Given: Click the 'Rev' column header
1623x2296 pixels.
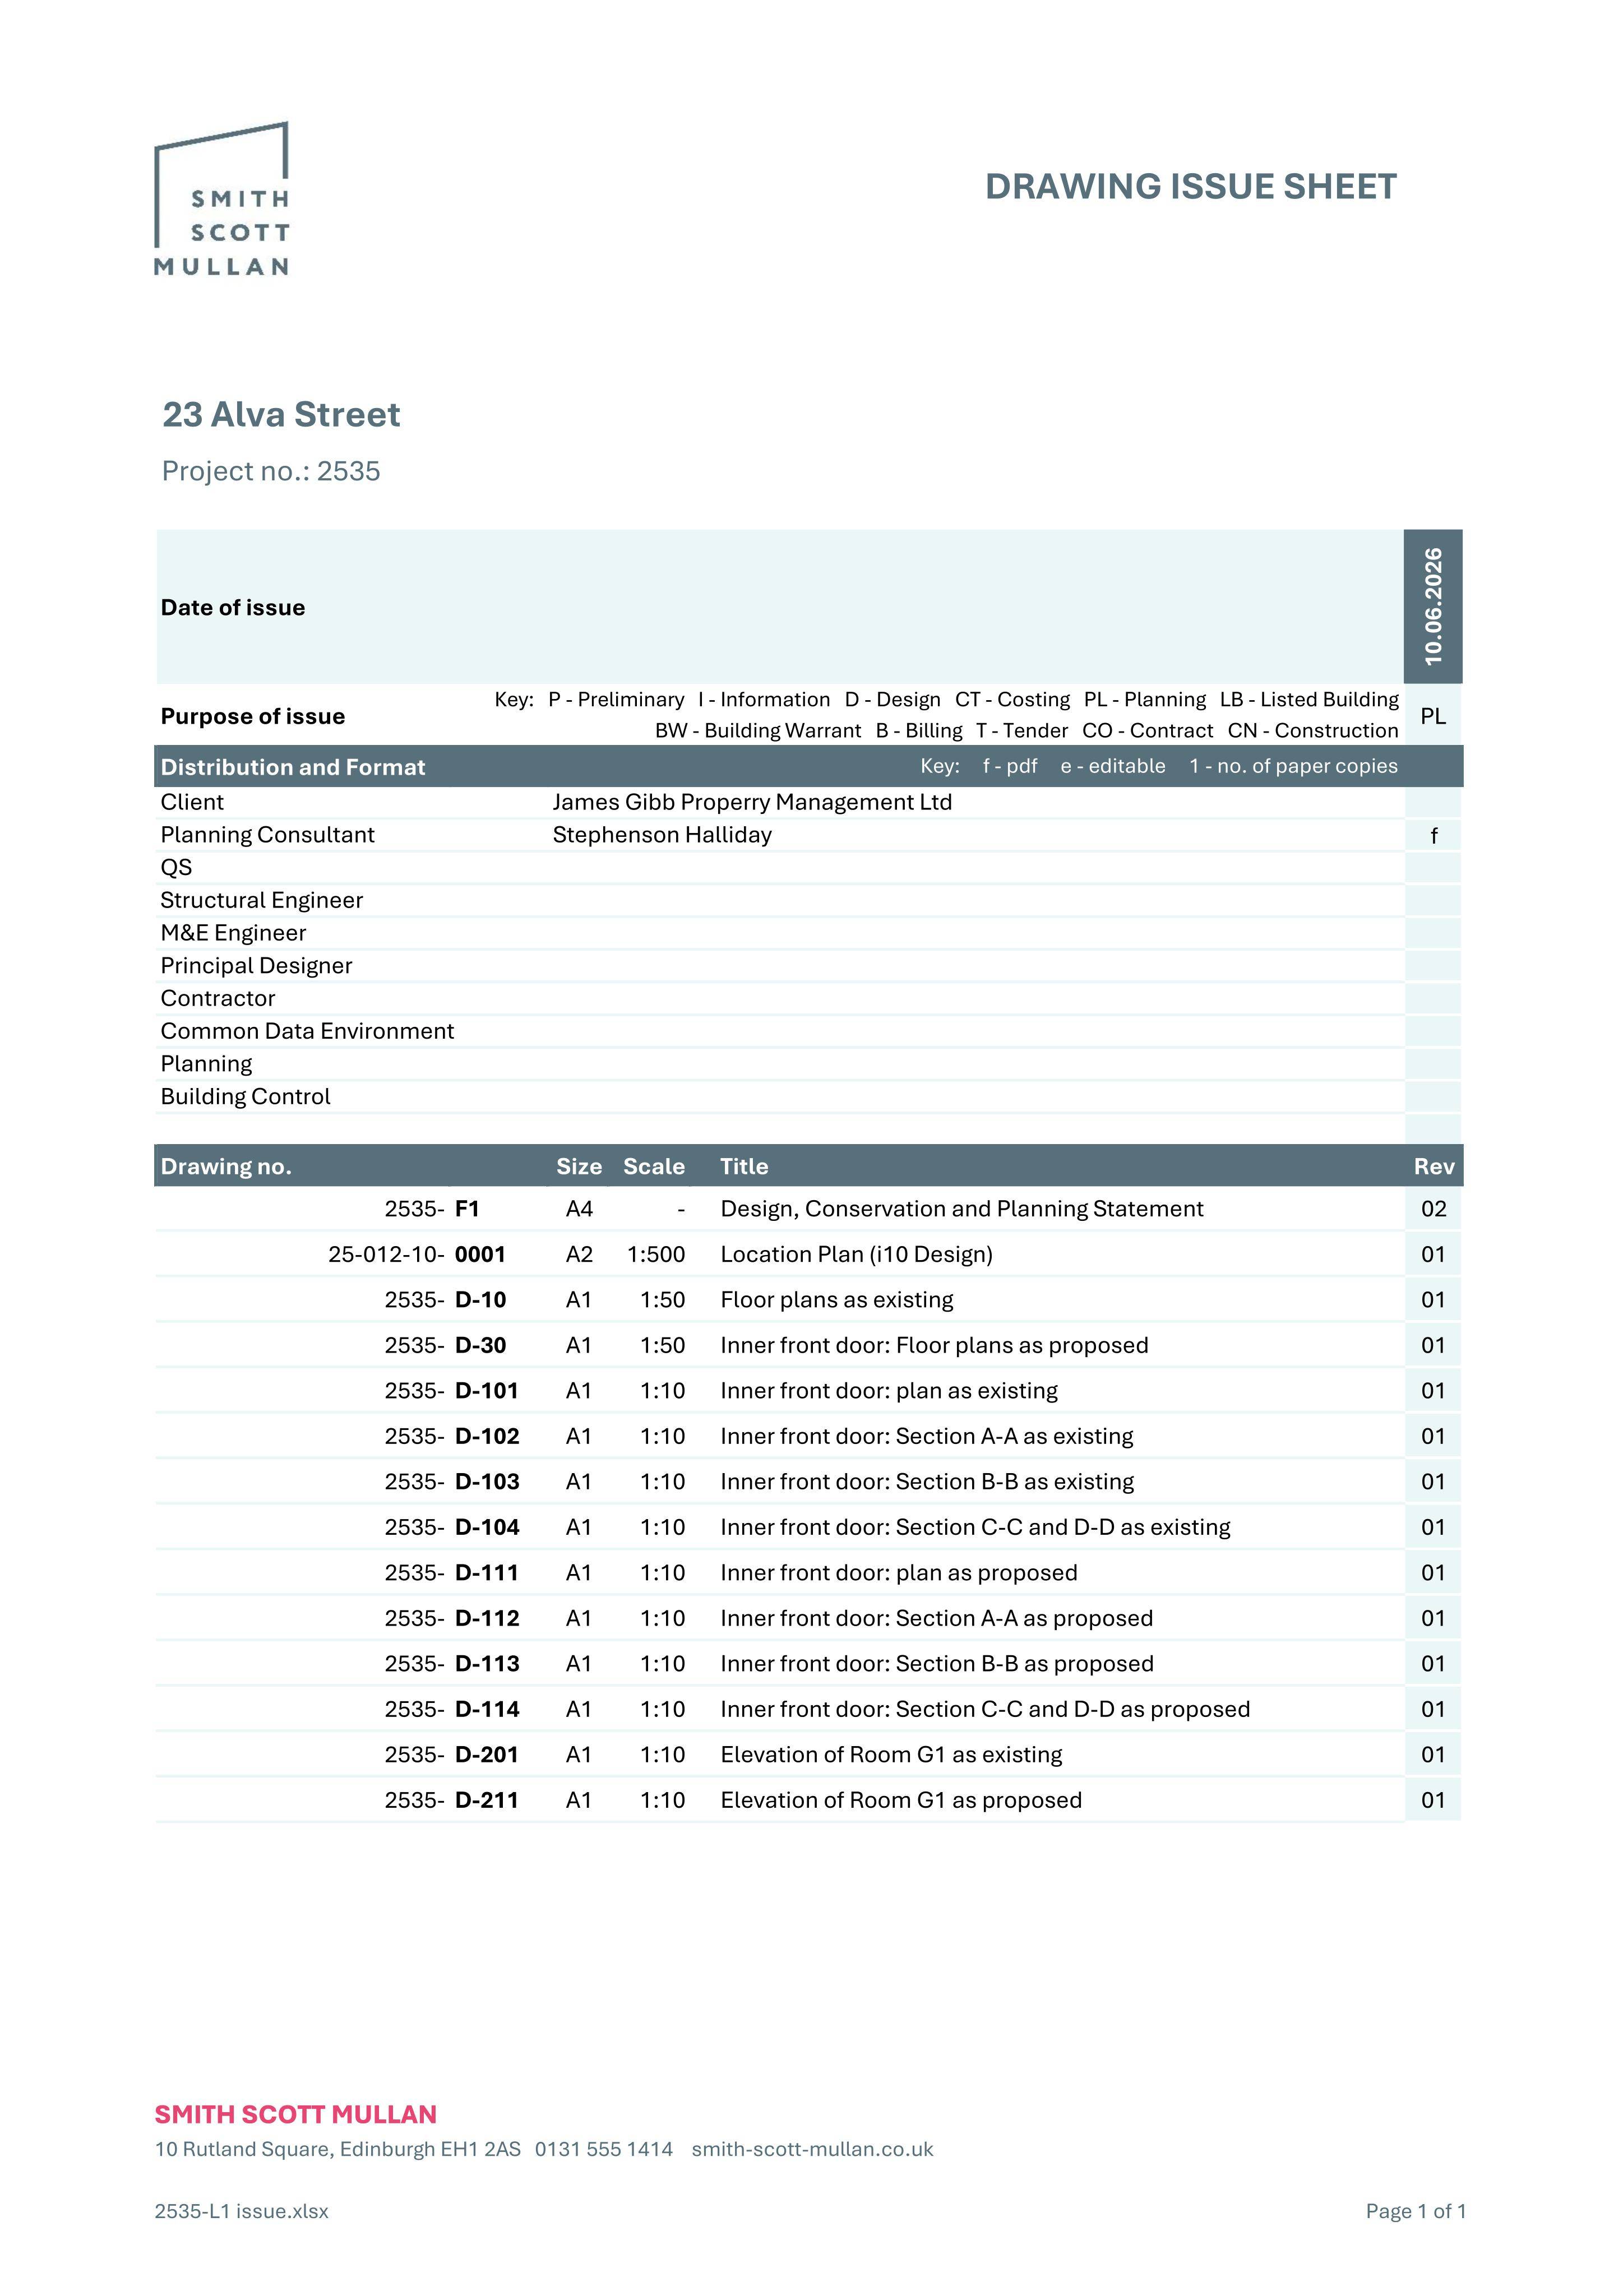Looking at the screenshot, I should (x=1434, y=1167).
